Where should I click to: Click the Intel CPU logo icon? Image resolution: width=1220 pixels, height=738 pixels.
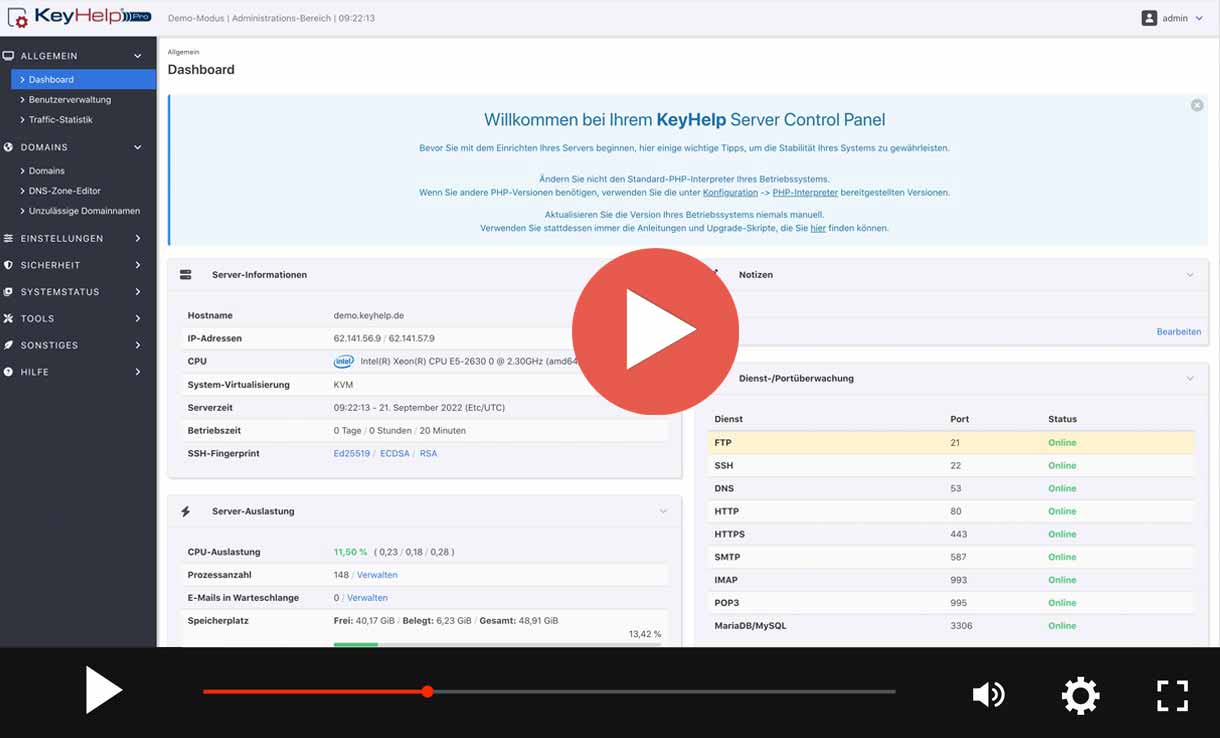[344, 361]
